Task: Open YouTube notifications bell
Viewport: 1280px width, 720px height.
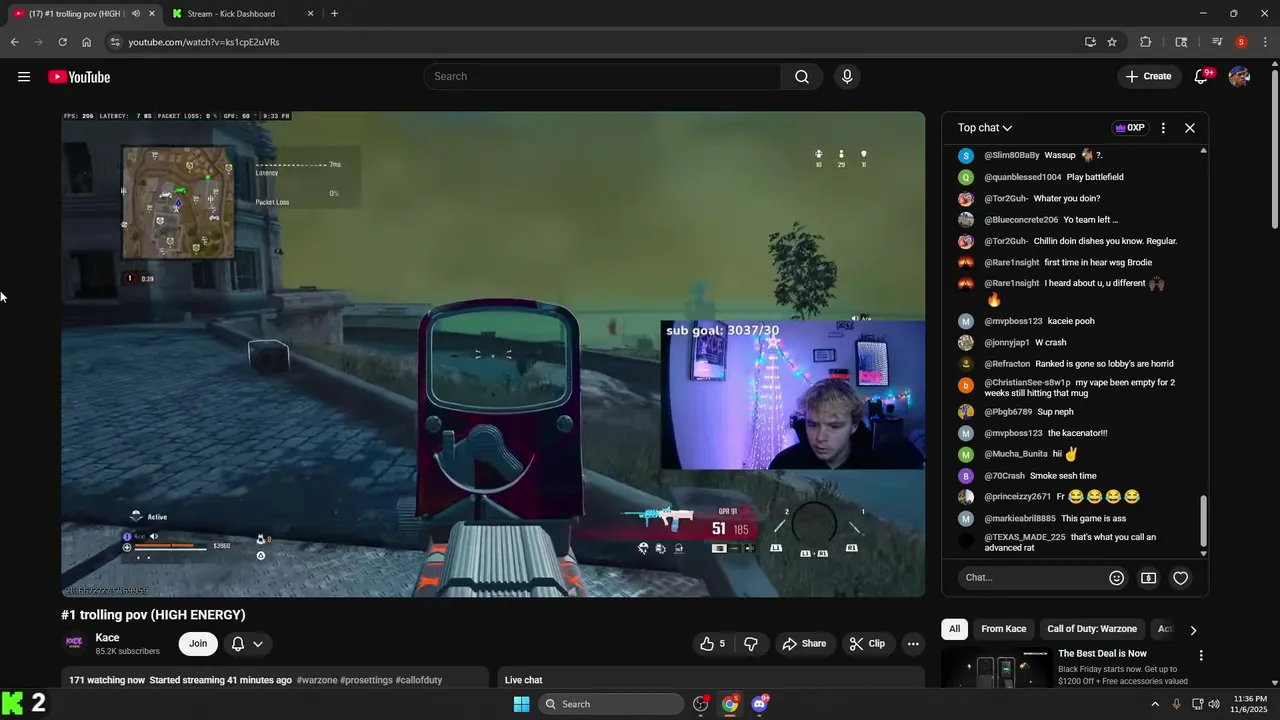Action: [x=1202, y=77]
